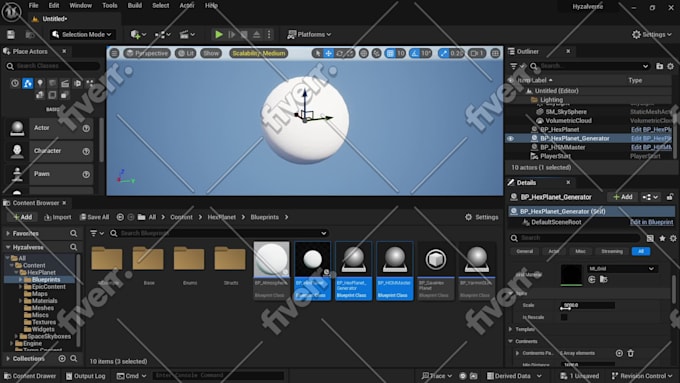The height and width of the screenshot is (383, 680).
Task: Open the material asset dropdown in Details
Action: click(x=622, y=269)
